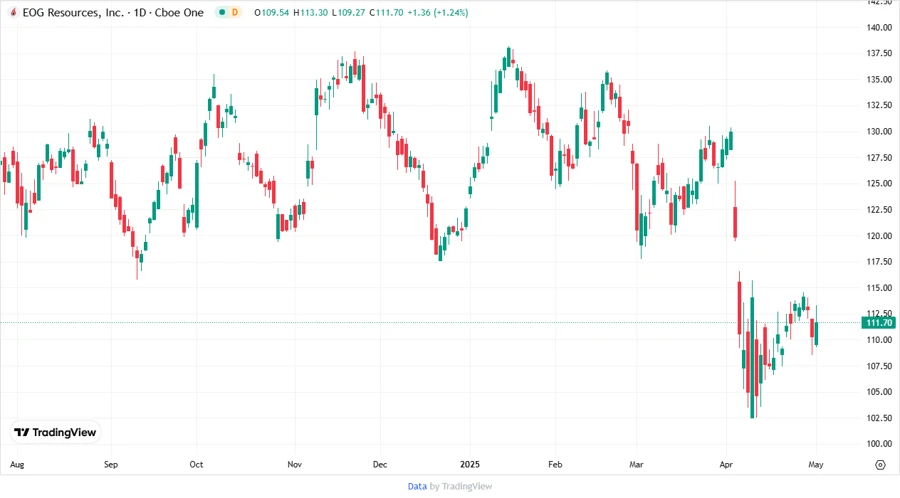Follow the Data link below the chart

tap(417, 487)
